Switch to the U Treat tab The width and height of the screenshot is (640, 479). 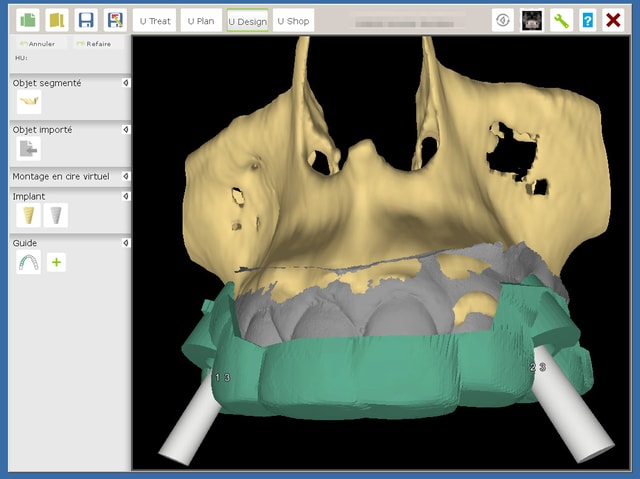(x=155, y=20)
